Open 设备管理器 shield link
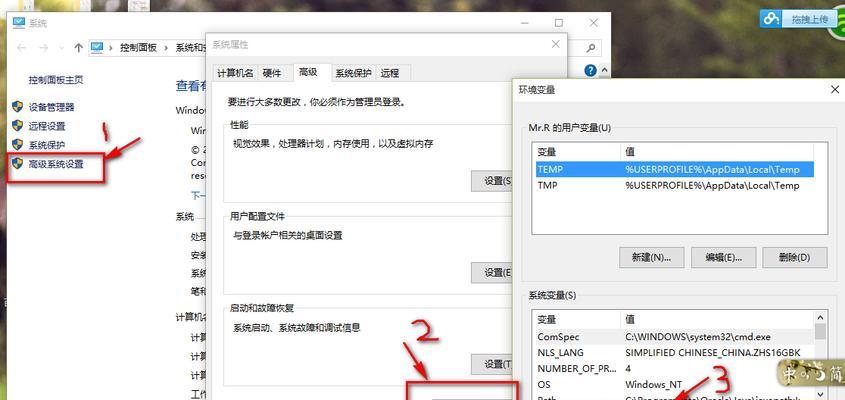Screen dimensions: 845x400 (51, 107)
